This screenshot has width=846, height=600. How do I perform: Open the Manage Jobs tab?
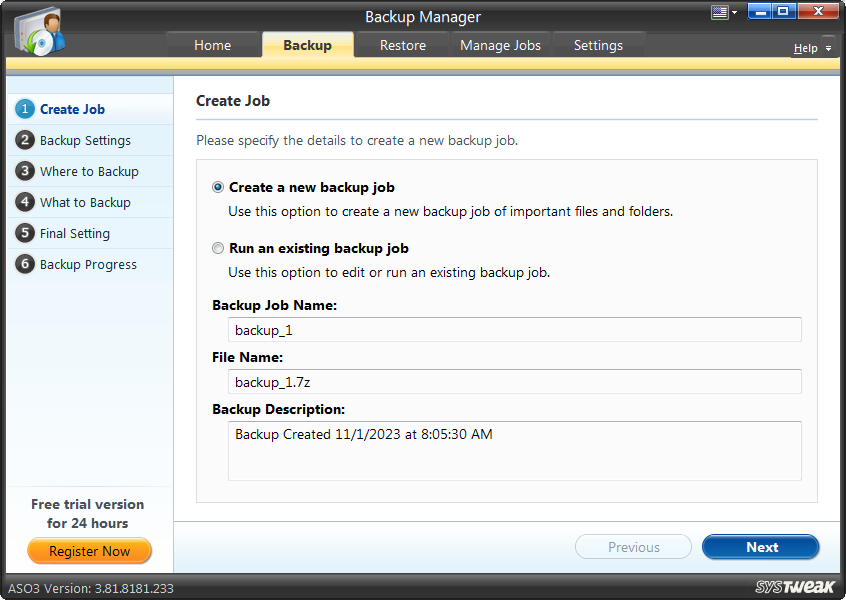pyautogui.click(x=500, y=45)
